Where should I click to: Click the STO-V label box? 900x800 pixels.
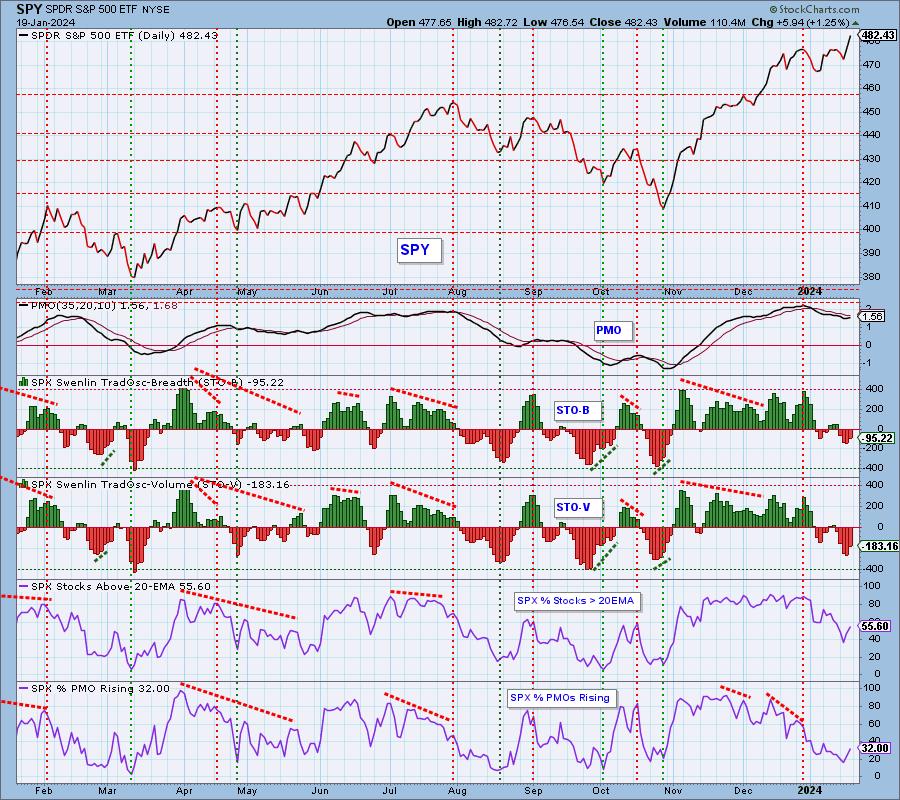click(x=579, y=507)
